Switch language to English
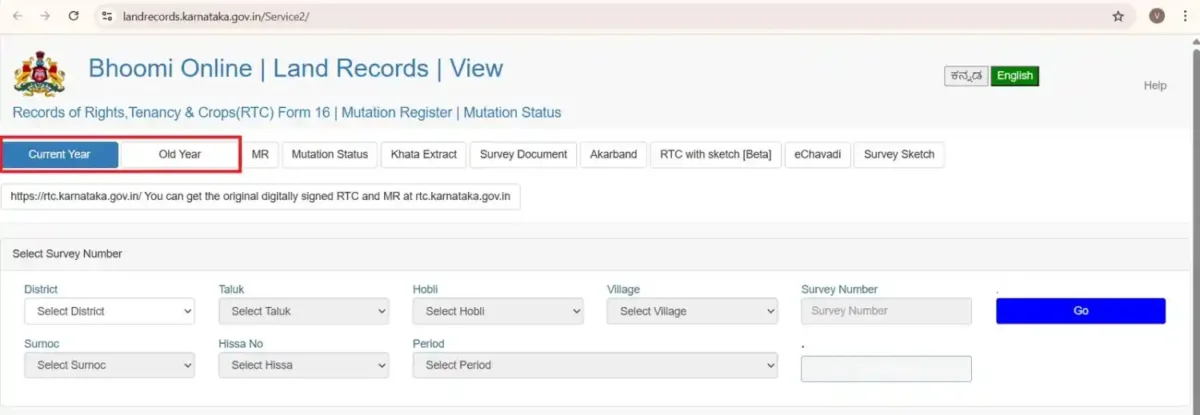Image resolution: width=1200 pixels, height=415 pixels. tap(1015, 76)
